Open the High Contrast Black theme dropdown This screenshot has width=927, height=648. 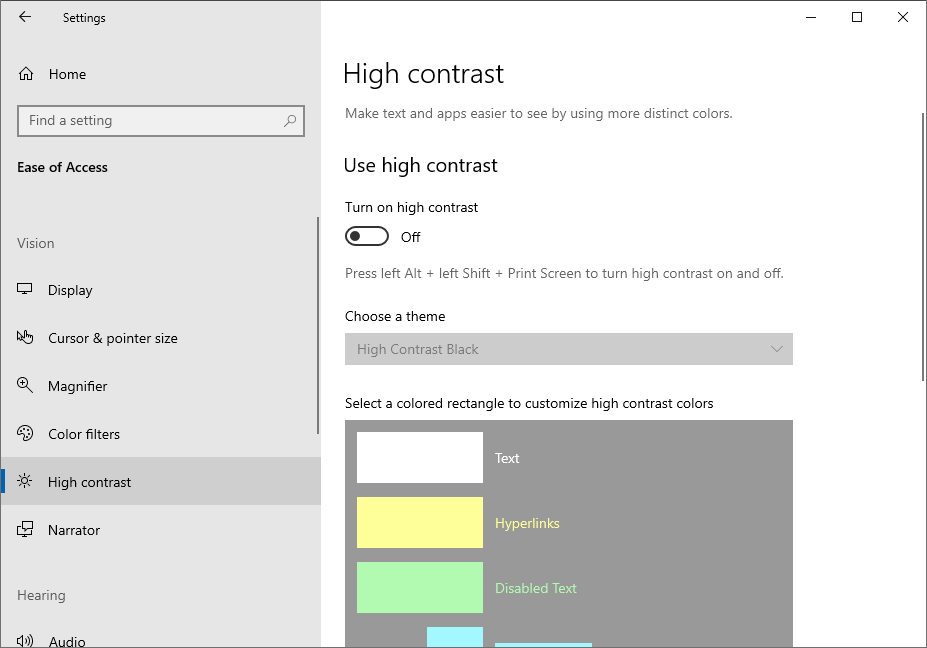569,349
